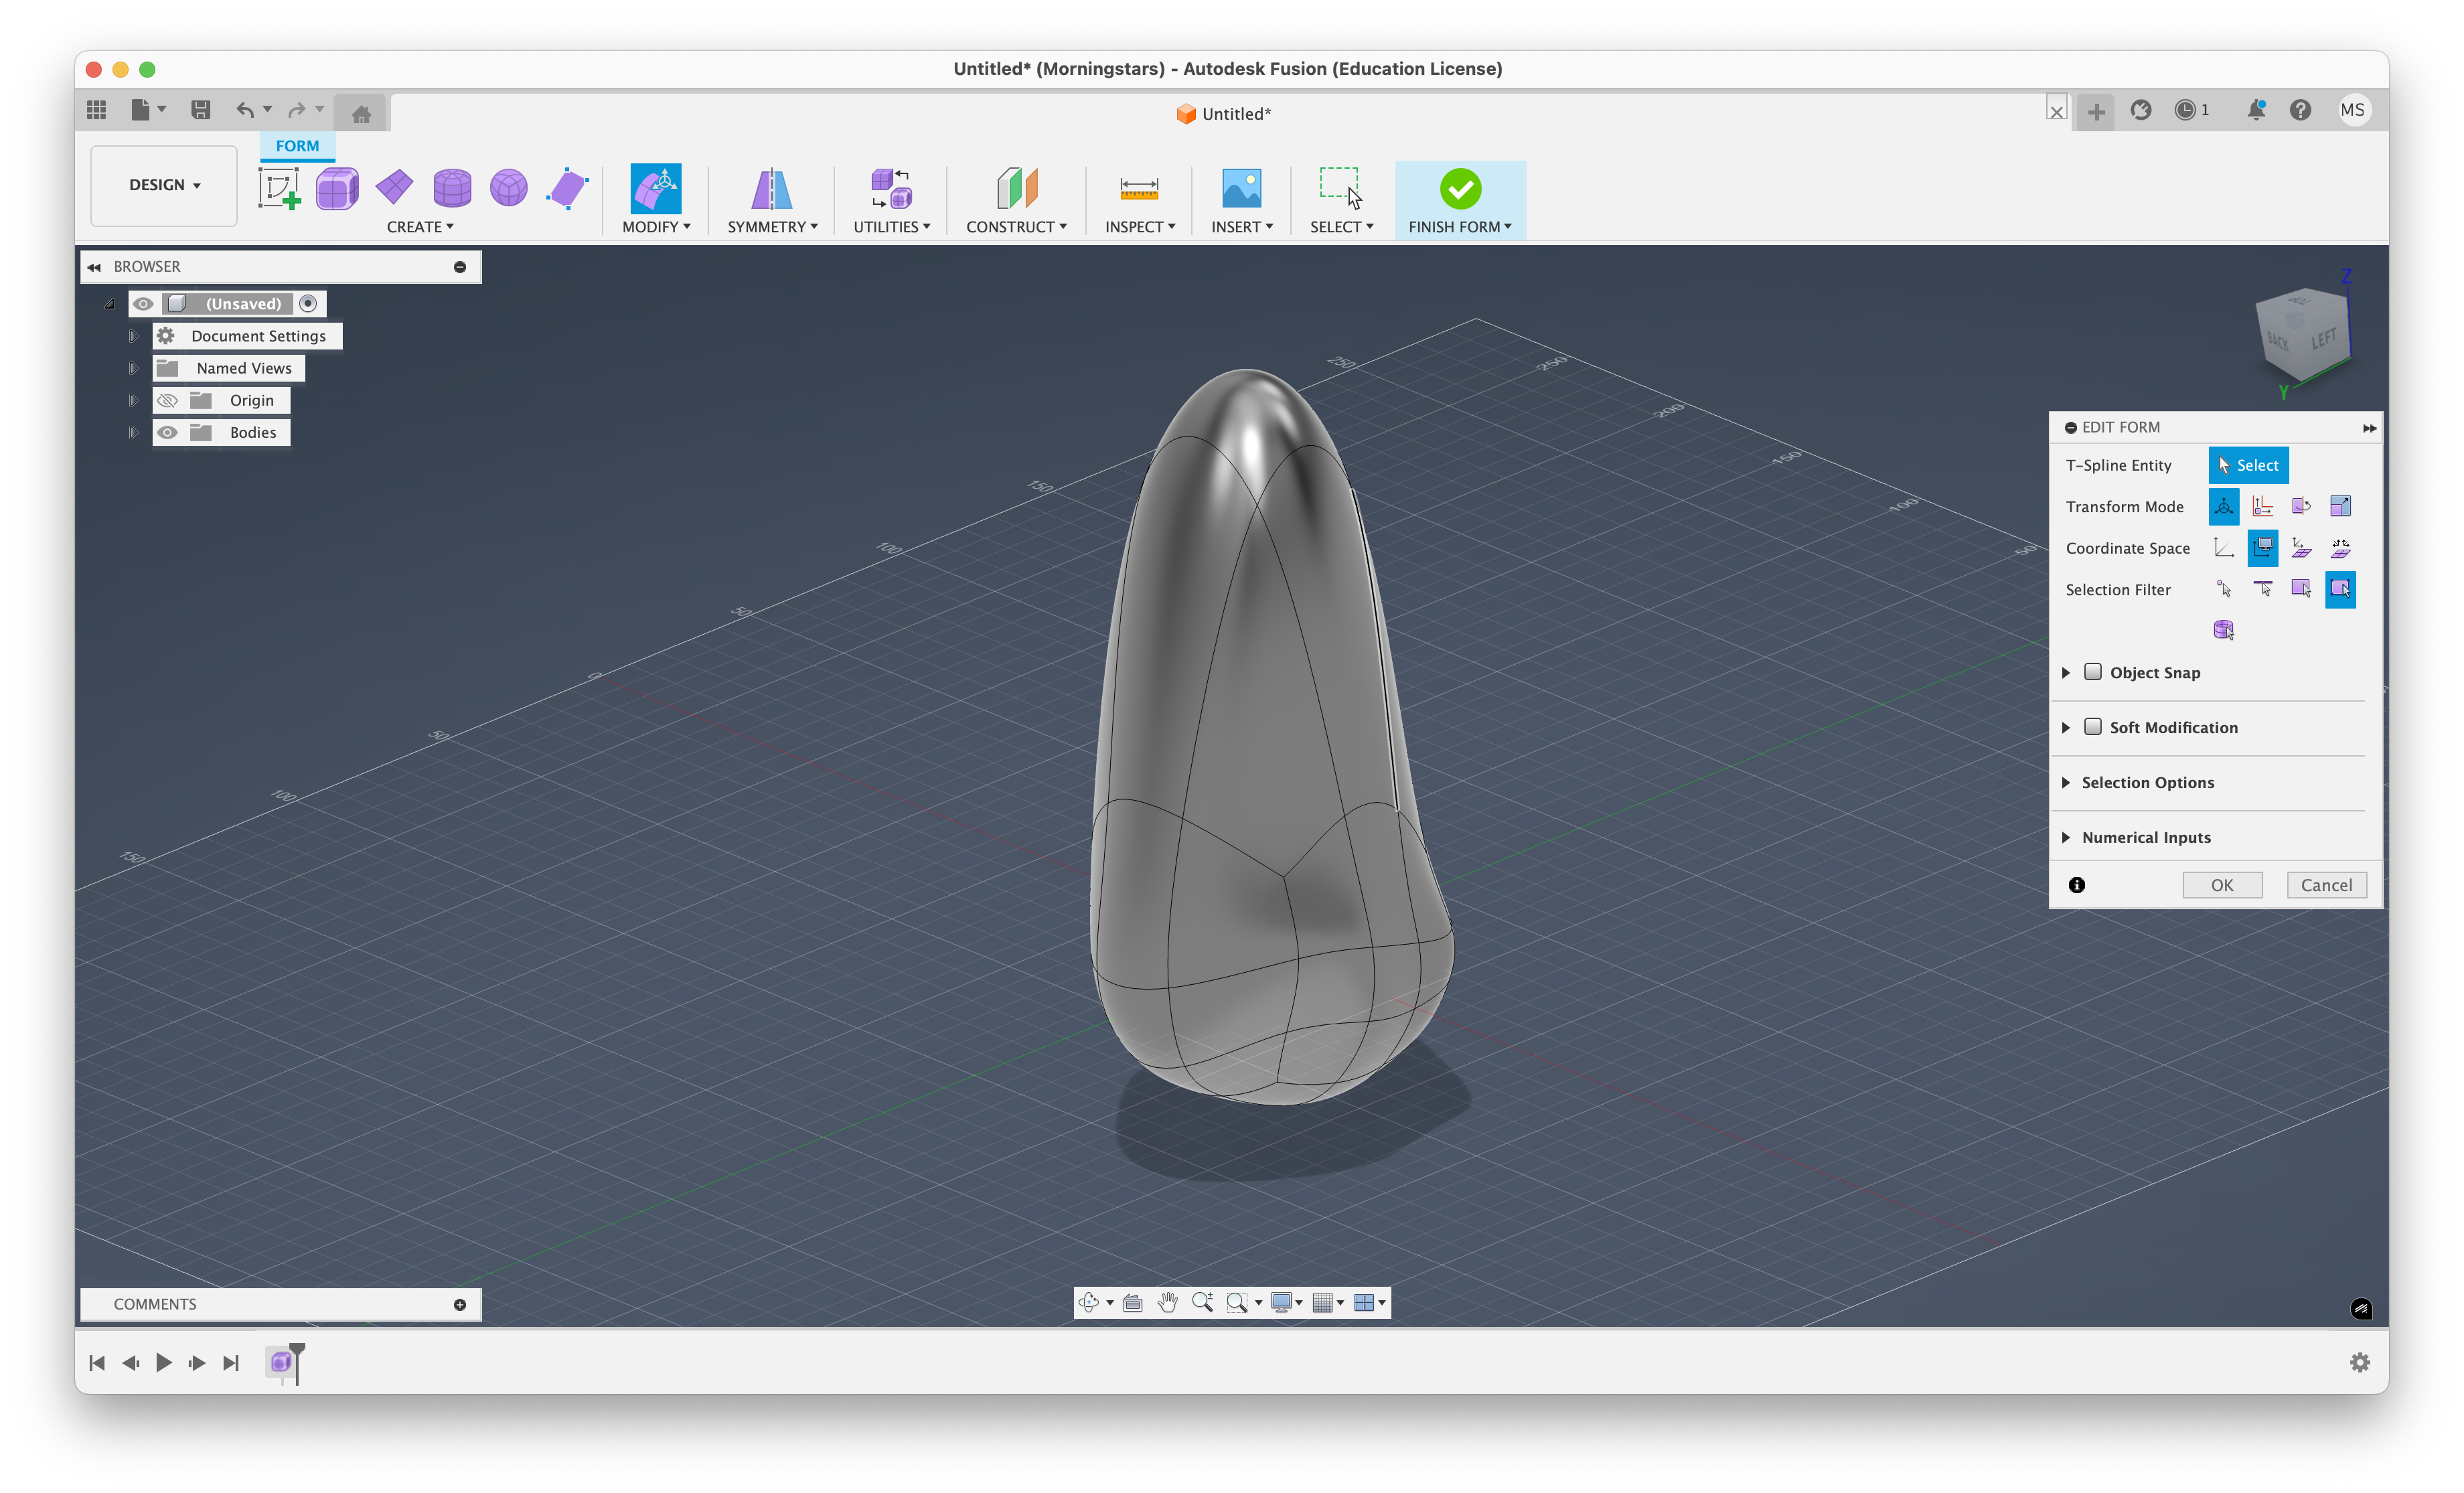2464x1493 pixels.
Task: Toggle visibility of the Bodies folder
Action: pyautogui.click(x=167, y=432)
